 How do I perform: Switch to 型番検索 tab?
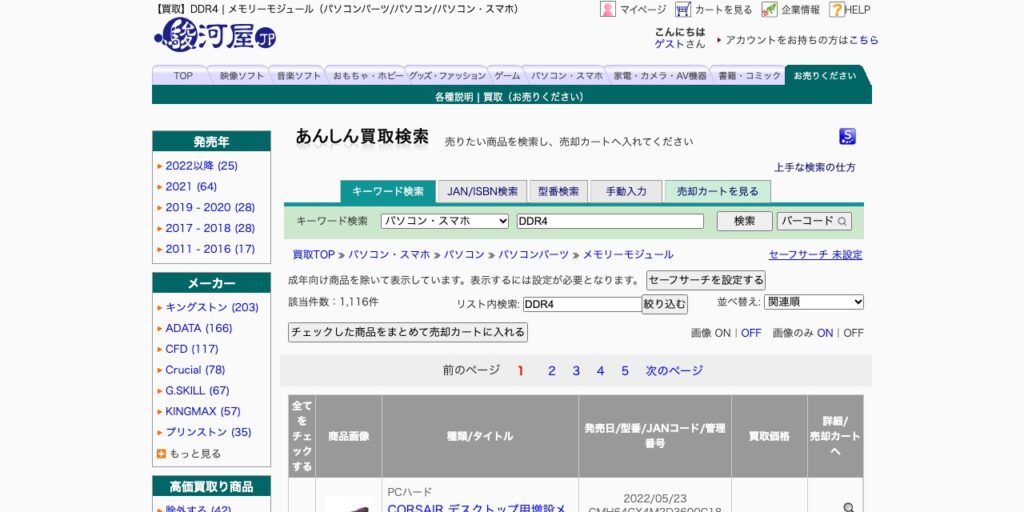[558, 191]
